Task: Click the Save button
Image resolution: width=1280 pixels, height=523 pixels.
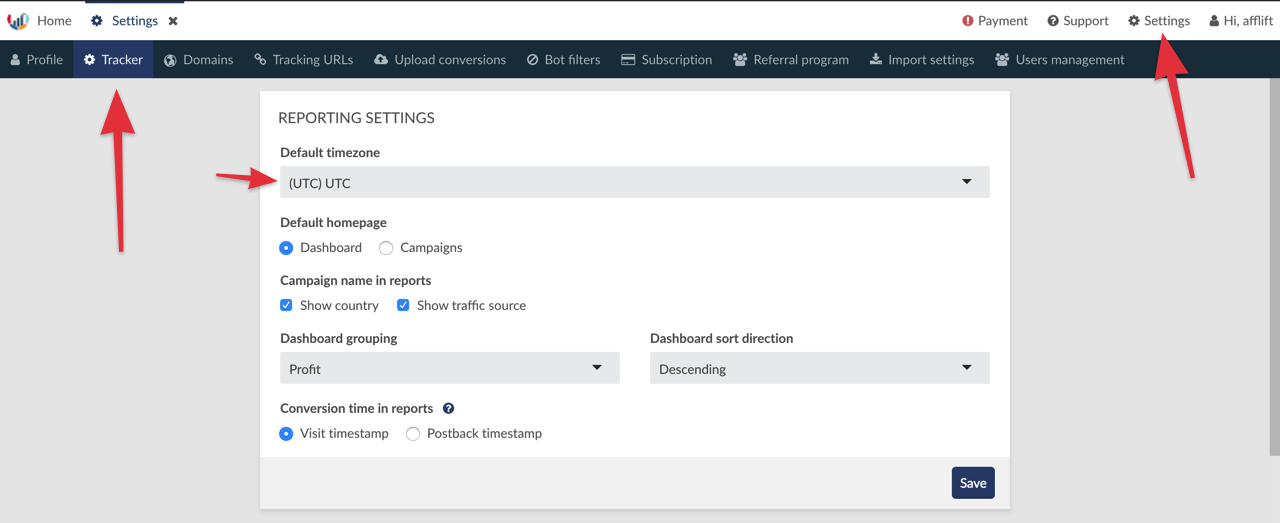Action: (x=973, y=483)
